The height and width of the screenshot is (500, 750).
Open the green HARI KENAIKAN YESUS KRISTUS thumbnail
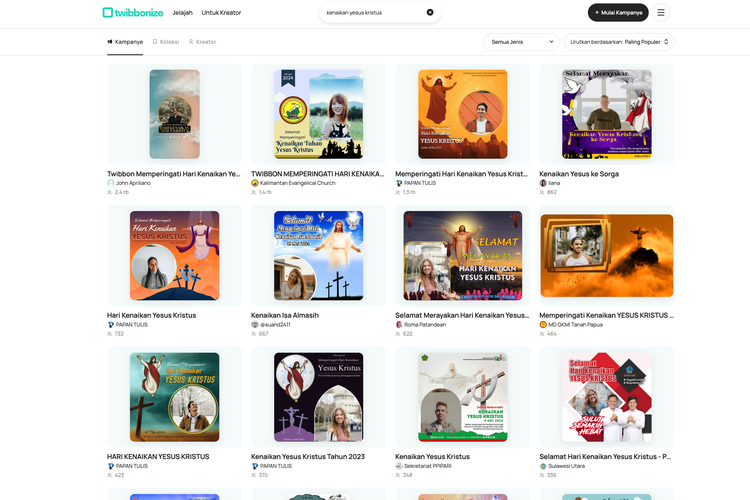click(175, 397)
